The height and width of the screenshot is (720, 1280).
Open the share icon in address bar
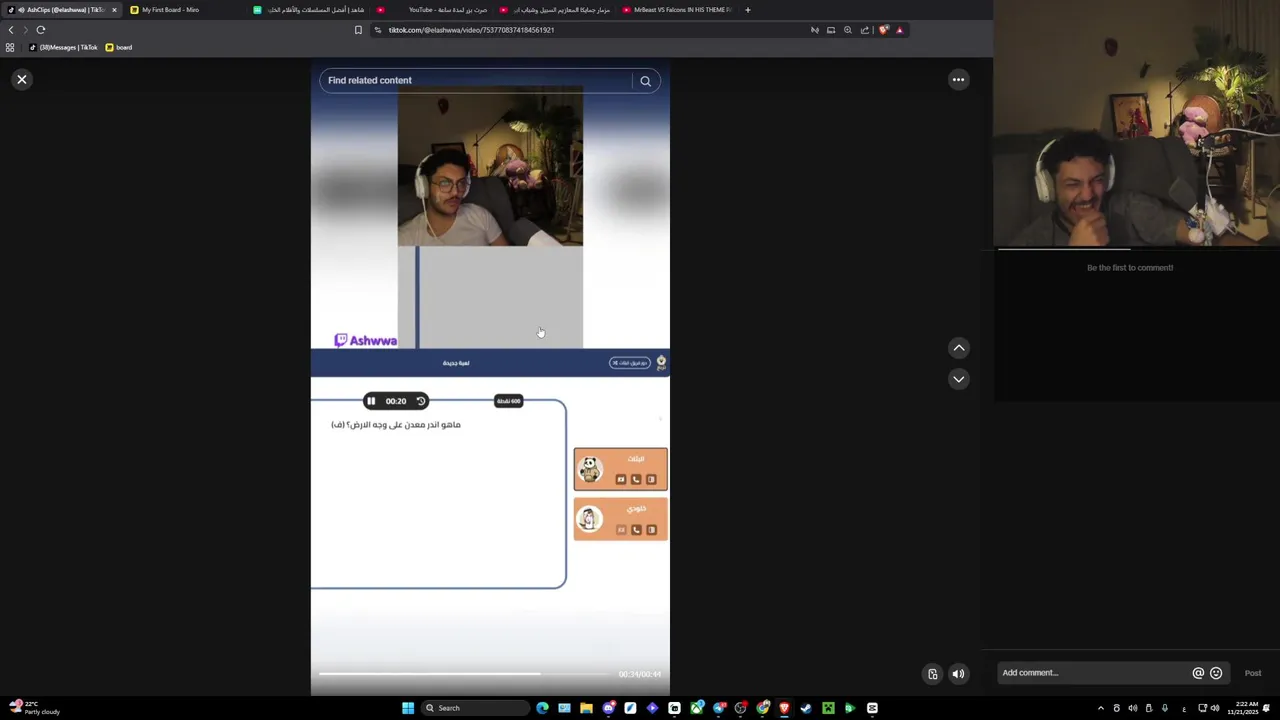point(865,30)
